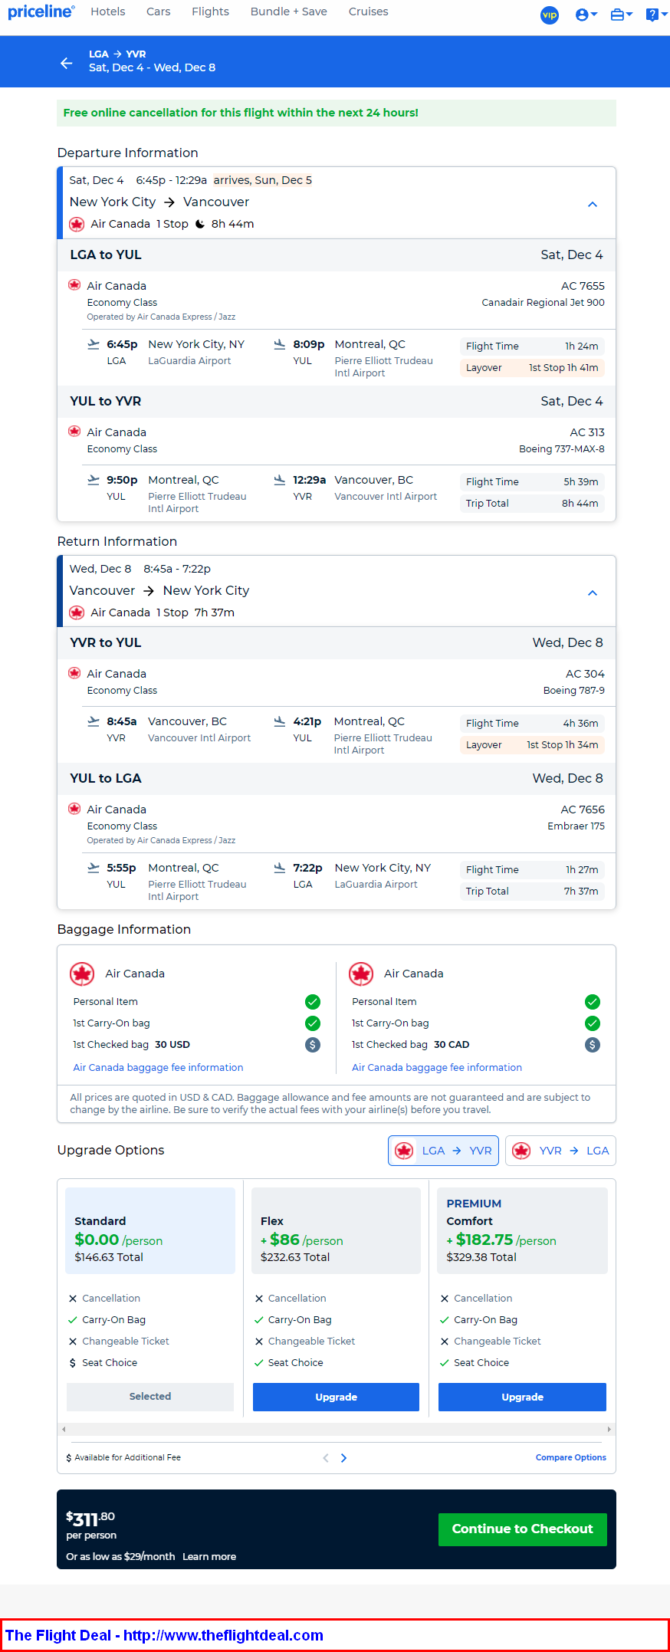Upgrade to the Flex fare

tap(336, 1397)
